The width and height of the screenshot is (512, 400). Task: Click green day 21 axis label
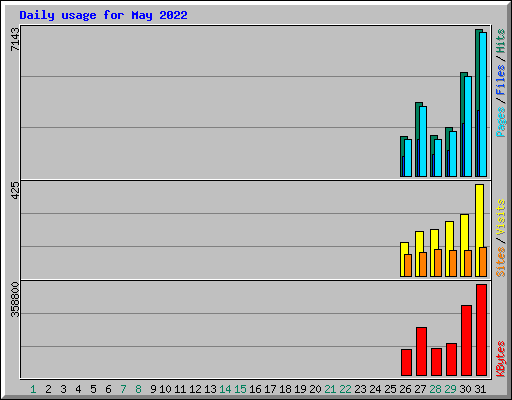pos(330,389)
